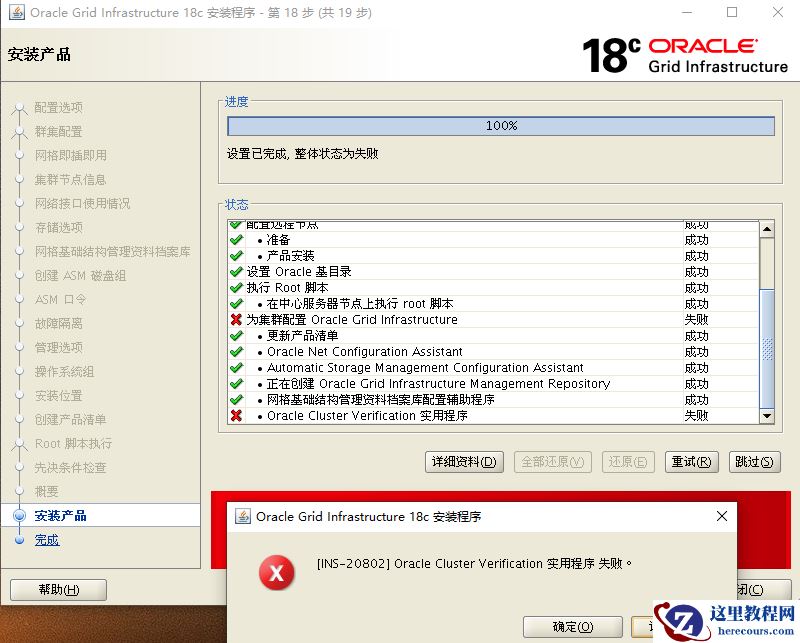Screen dimensions: 800x643
Task: Click the green check beside 执行 Root 脚本
Action: pos(236,287)
